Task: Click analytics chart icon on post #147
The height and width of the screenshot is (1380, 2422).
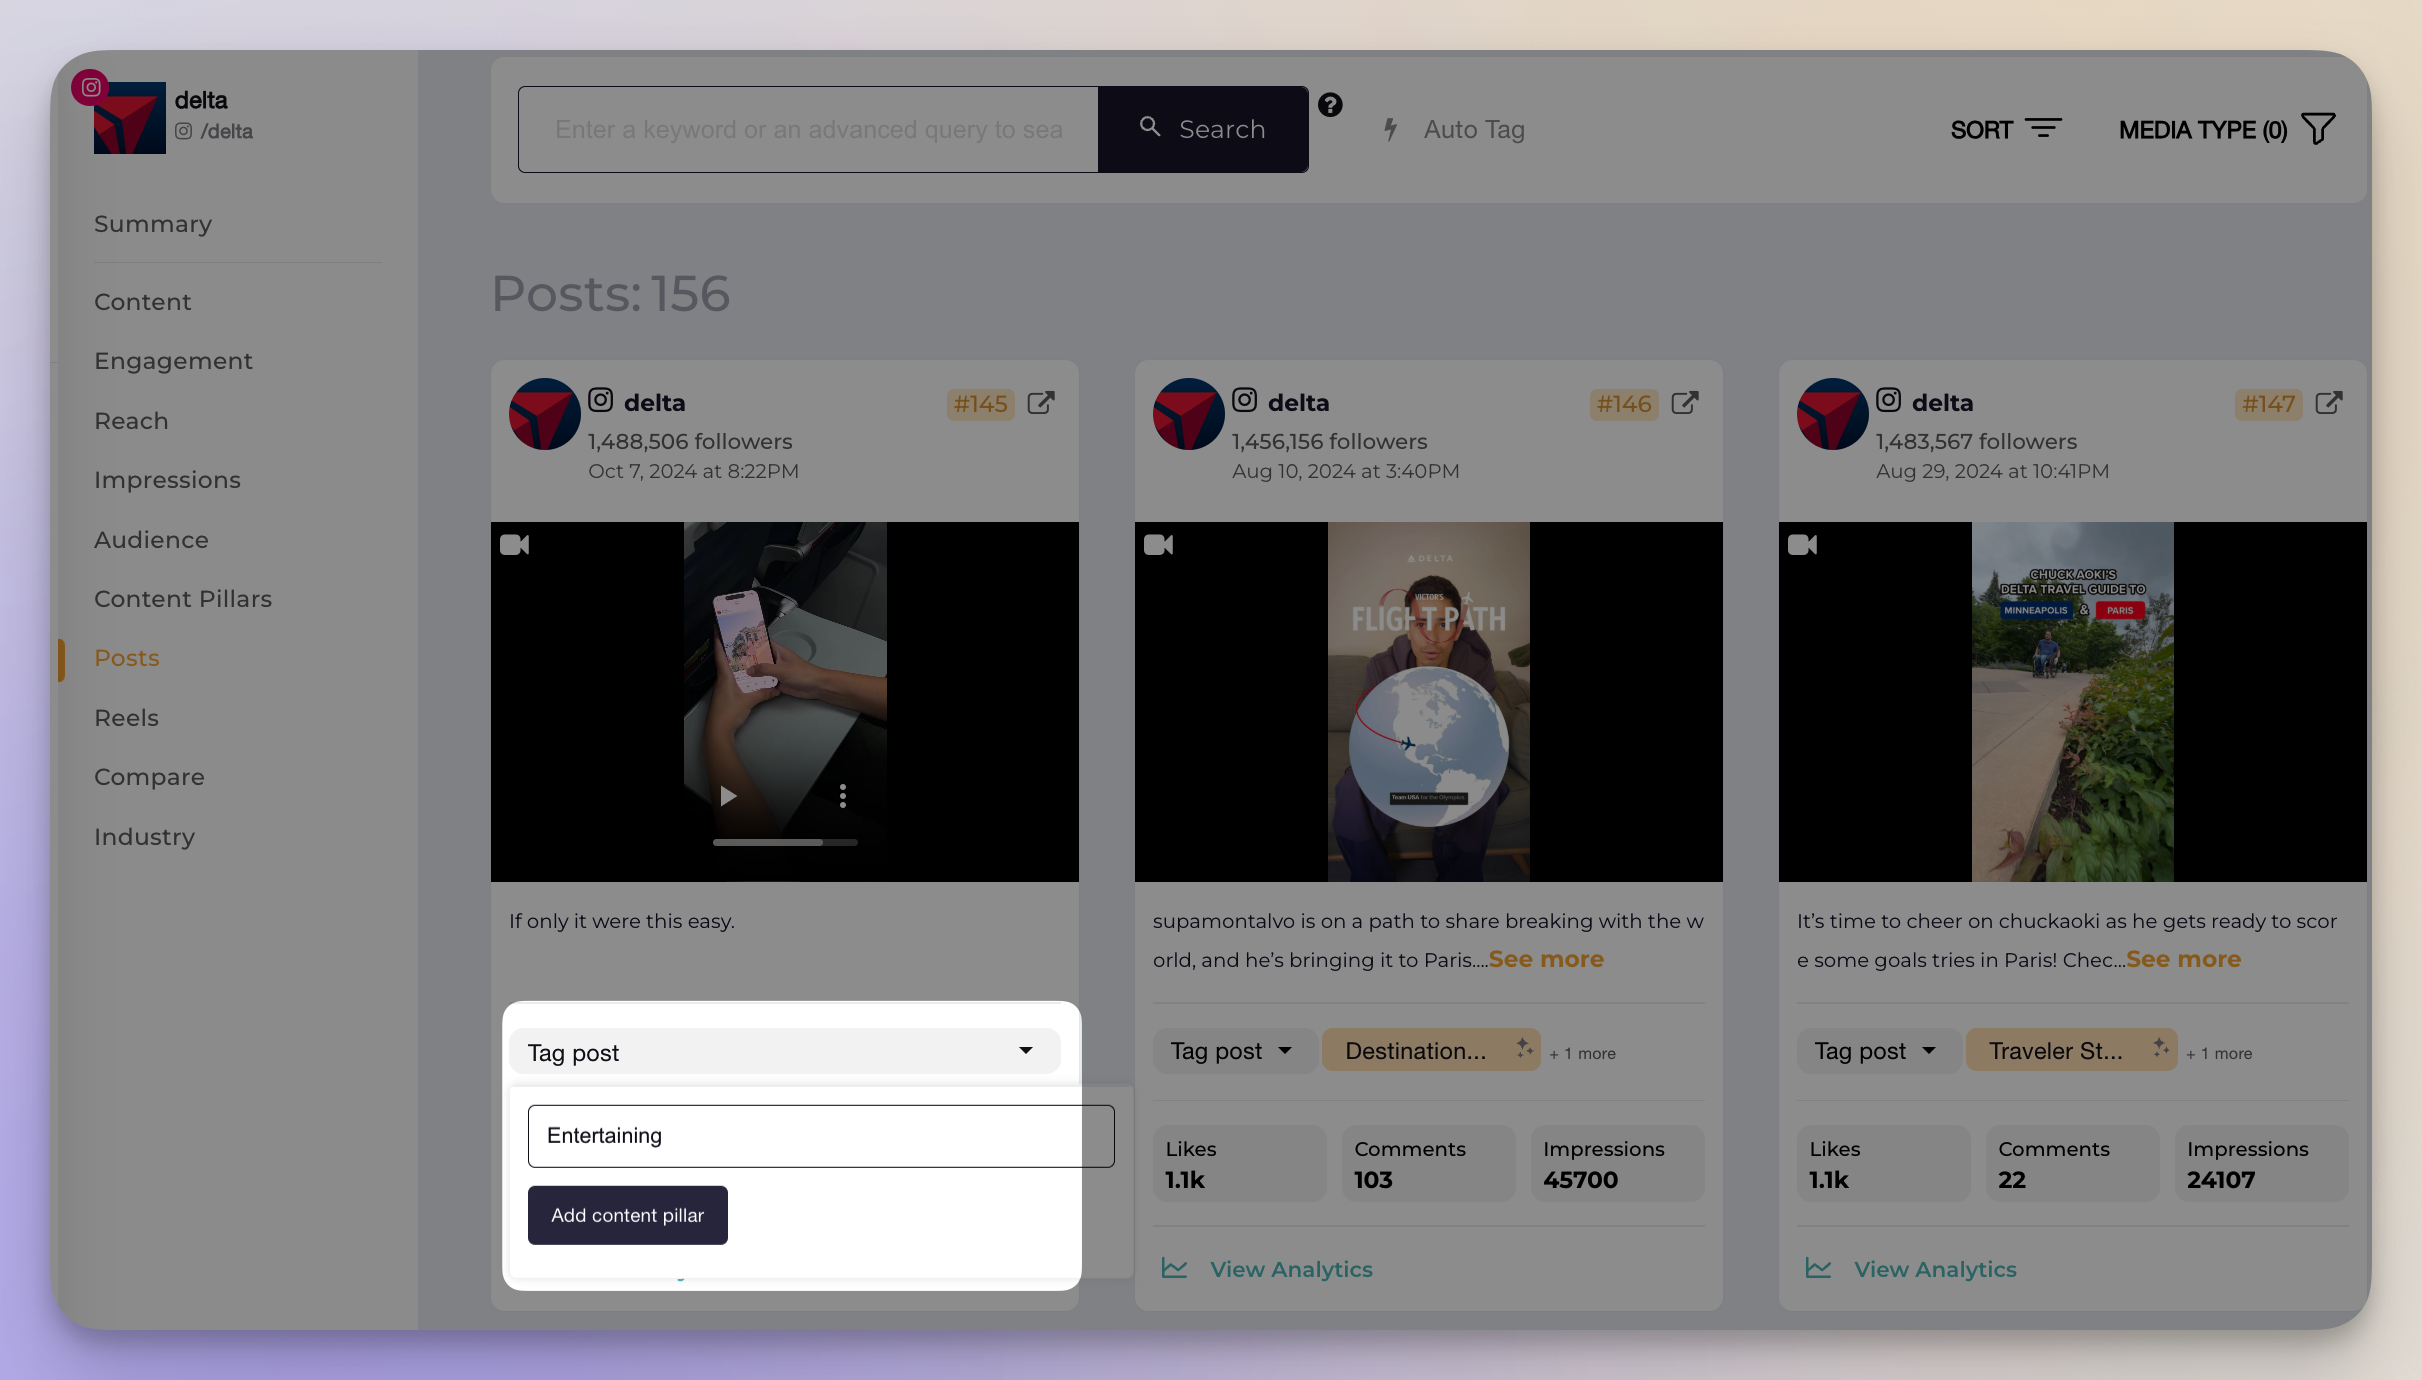Action: pos(1819,1269)
